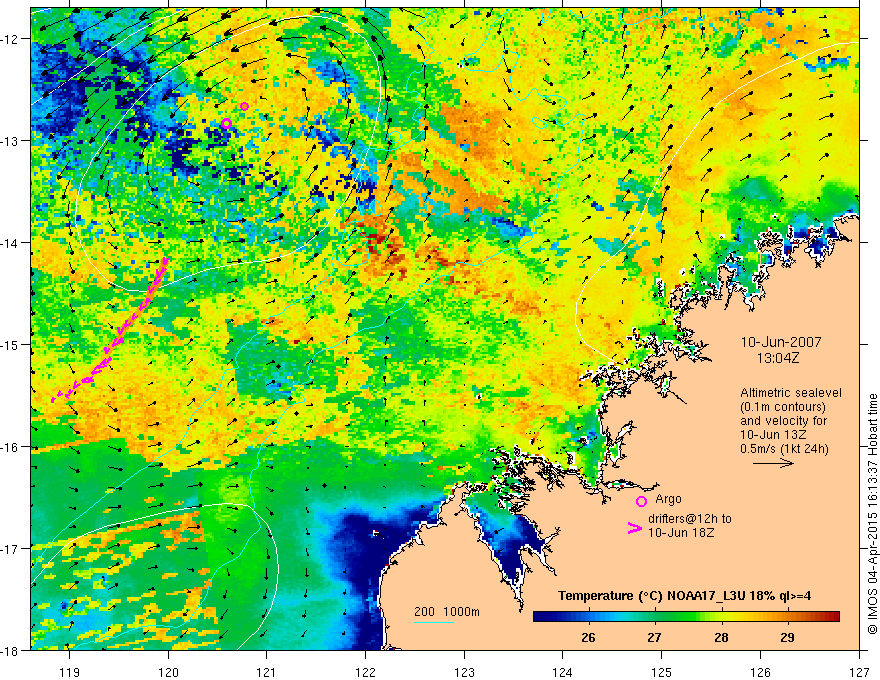Viewport: 880px width, 680px height.
Task: Click the 121 longitude axis label
Action: (x=267, y=672)
